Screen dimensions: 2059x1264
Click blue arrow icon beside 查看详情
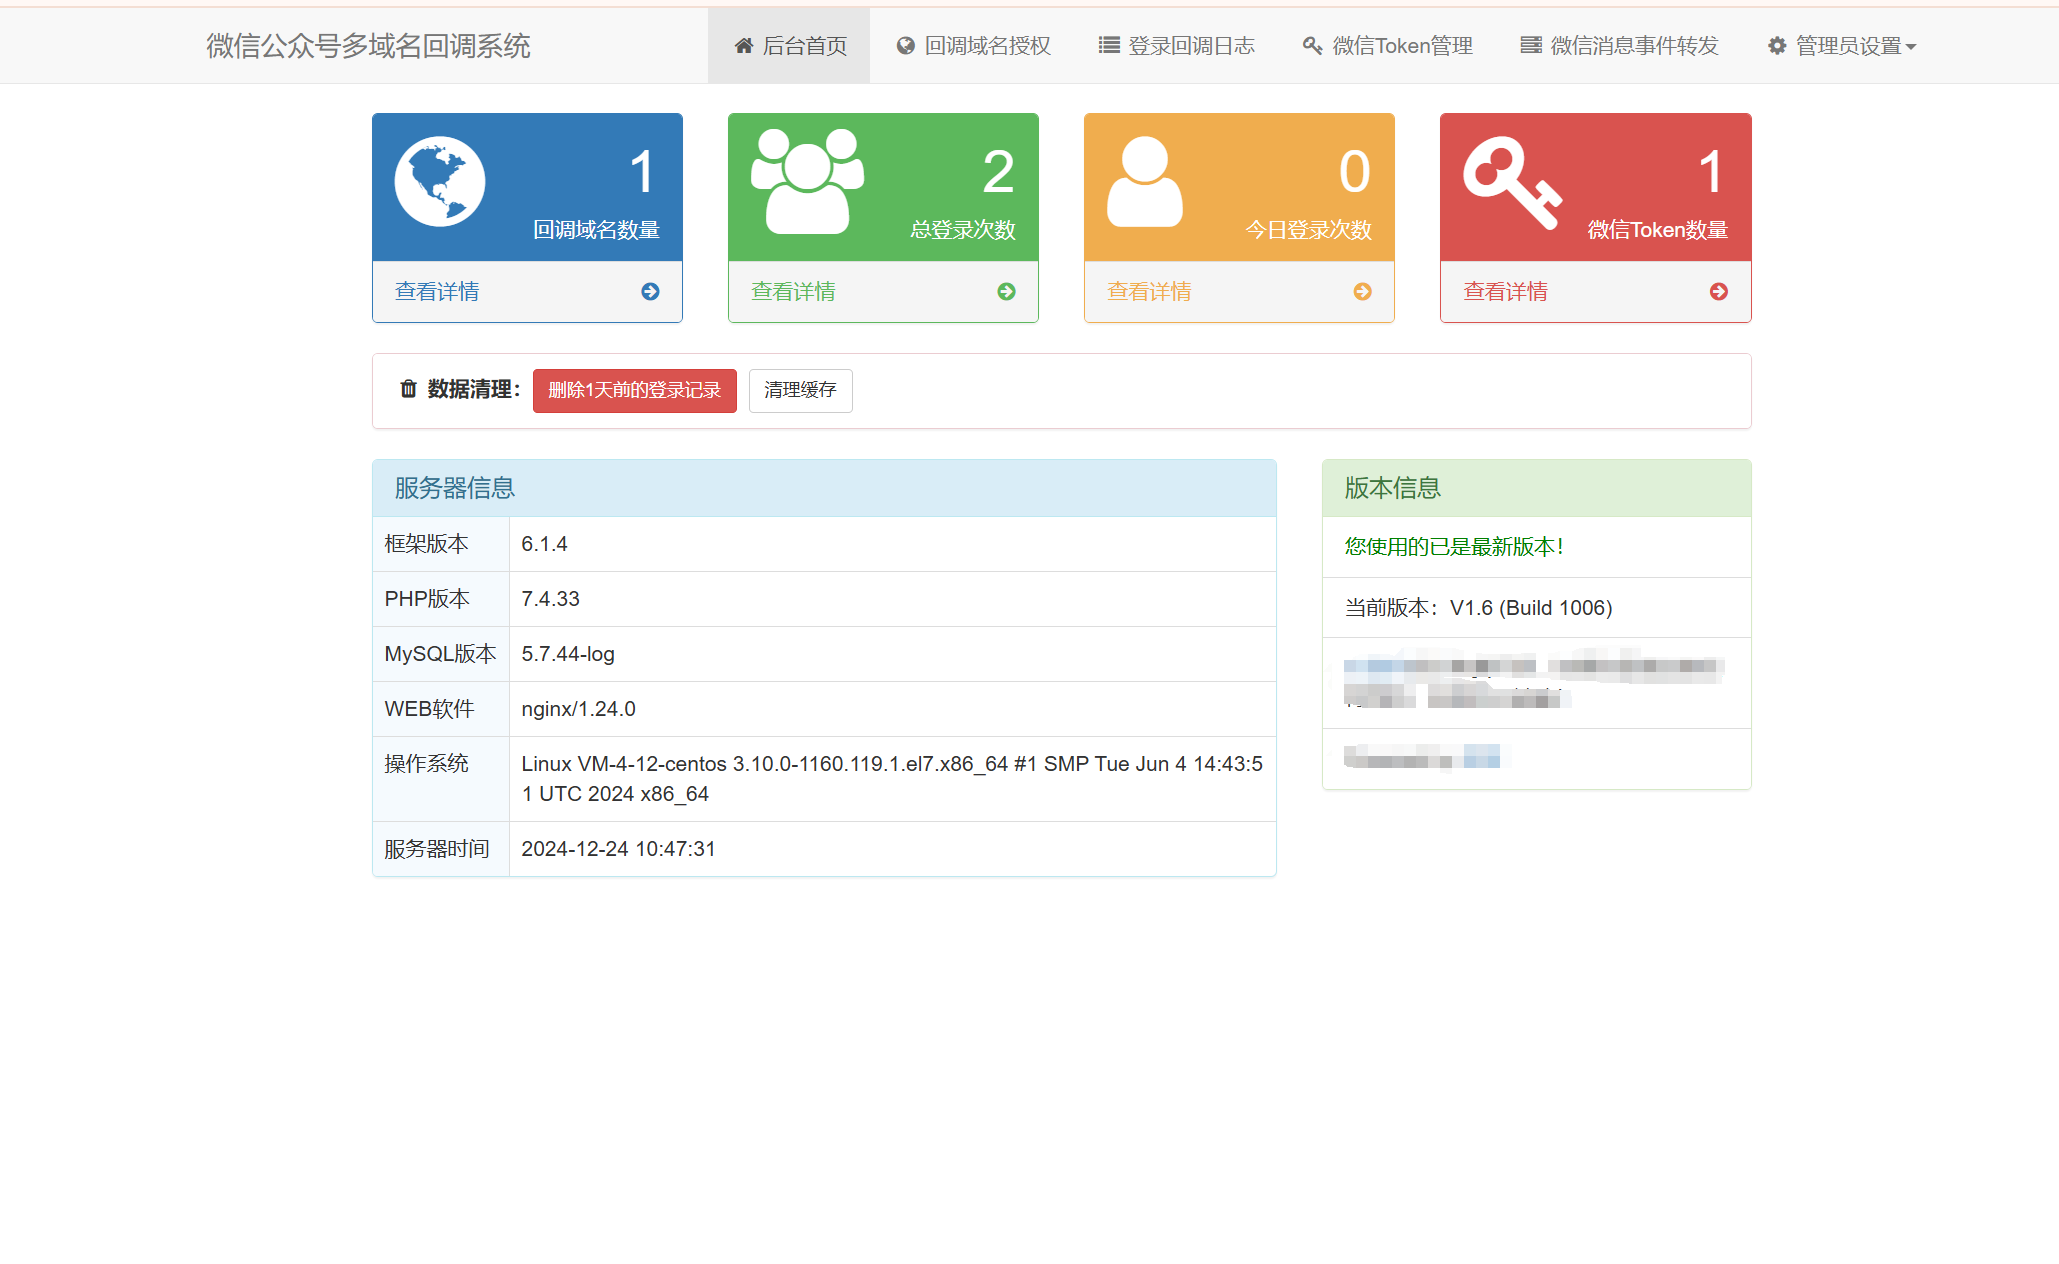650,292
